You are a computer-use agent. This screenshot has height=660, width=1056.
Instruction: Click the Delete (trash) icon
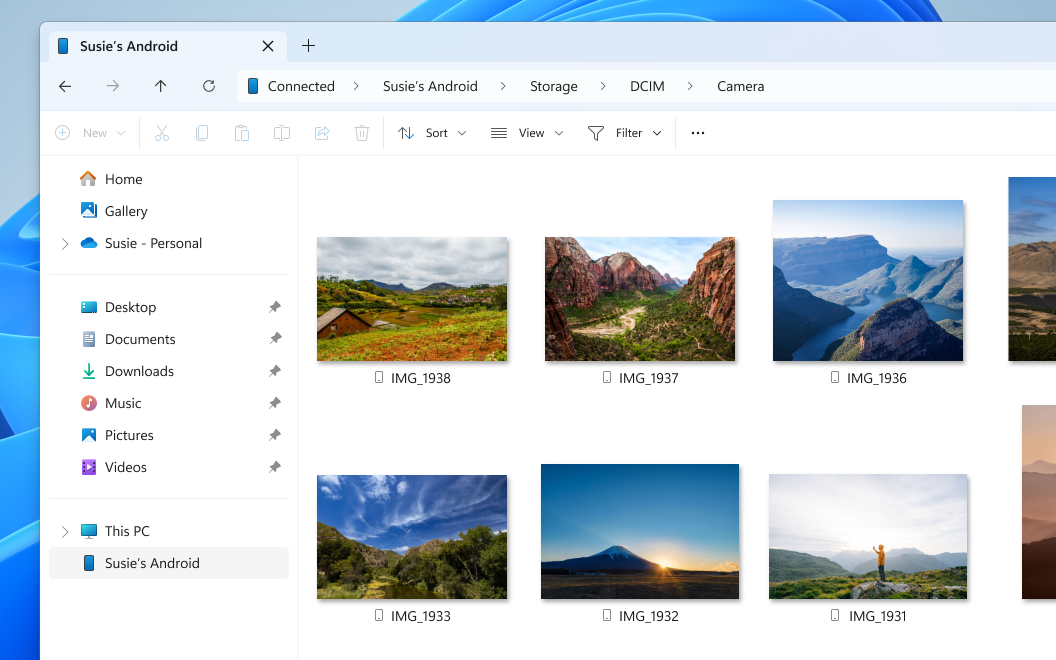click(361, 132)
